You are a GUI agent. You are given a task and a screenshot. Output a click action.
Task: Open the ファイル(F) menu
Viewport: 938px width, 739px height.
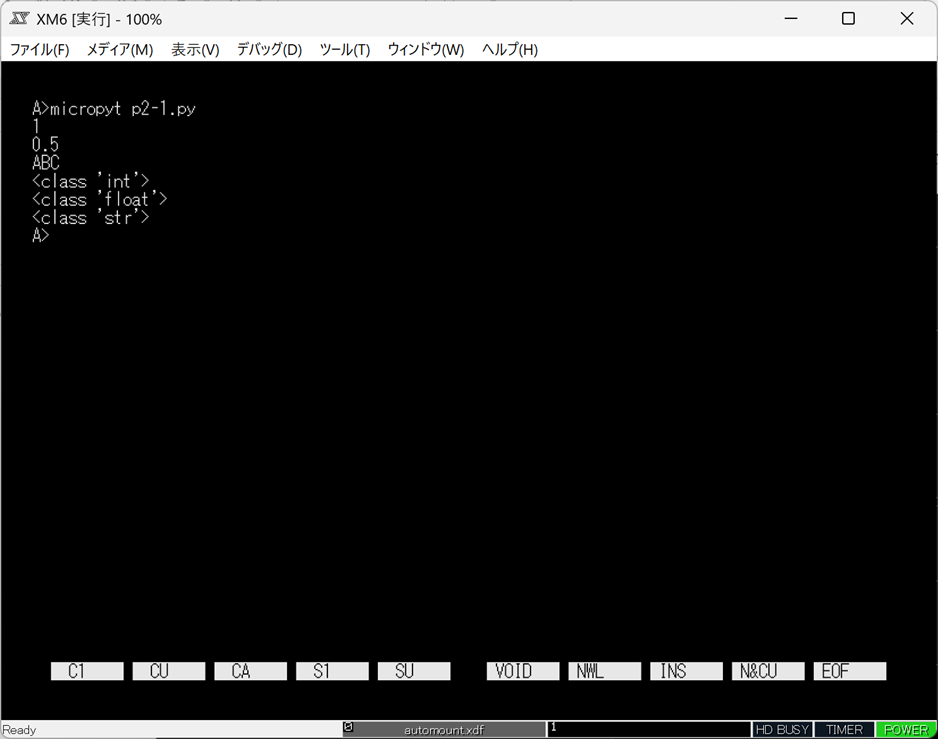click(39, 50)
